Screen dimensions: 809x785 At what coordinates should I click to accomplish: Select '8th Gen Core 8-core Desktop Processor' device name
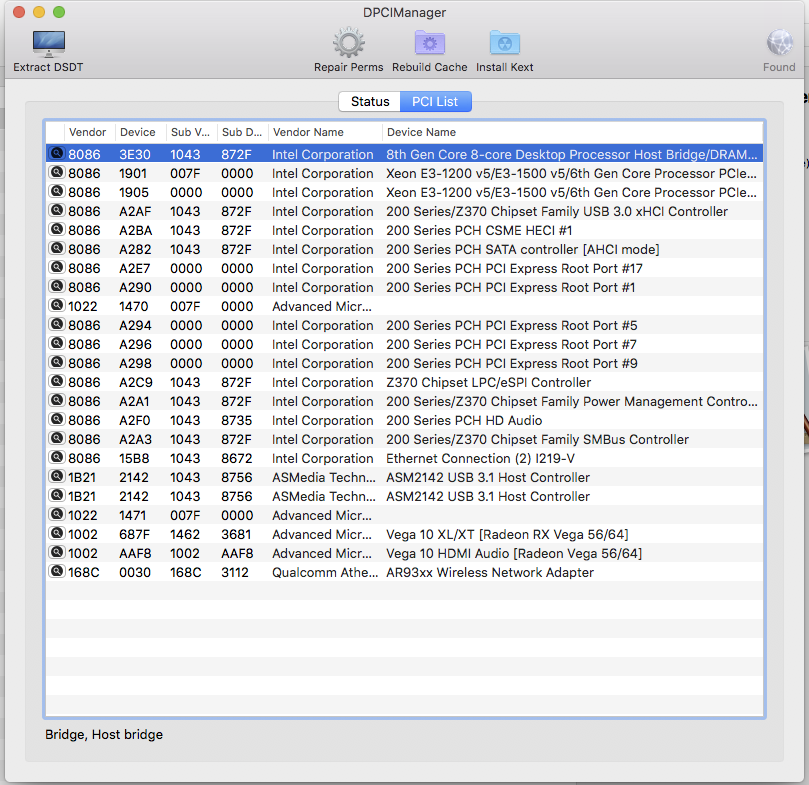(571, 154)
